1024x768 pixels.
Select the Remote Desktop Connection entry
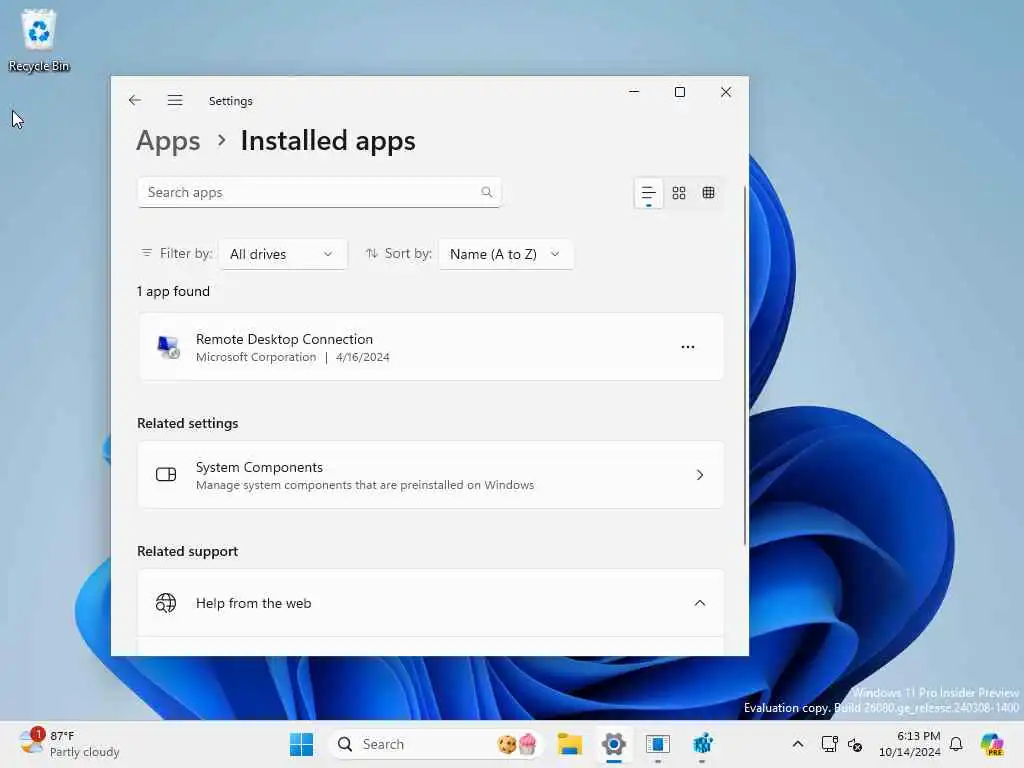pos(430,347)
